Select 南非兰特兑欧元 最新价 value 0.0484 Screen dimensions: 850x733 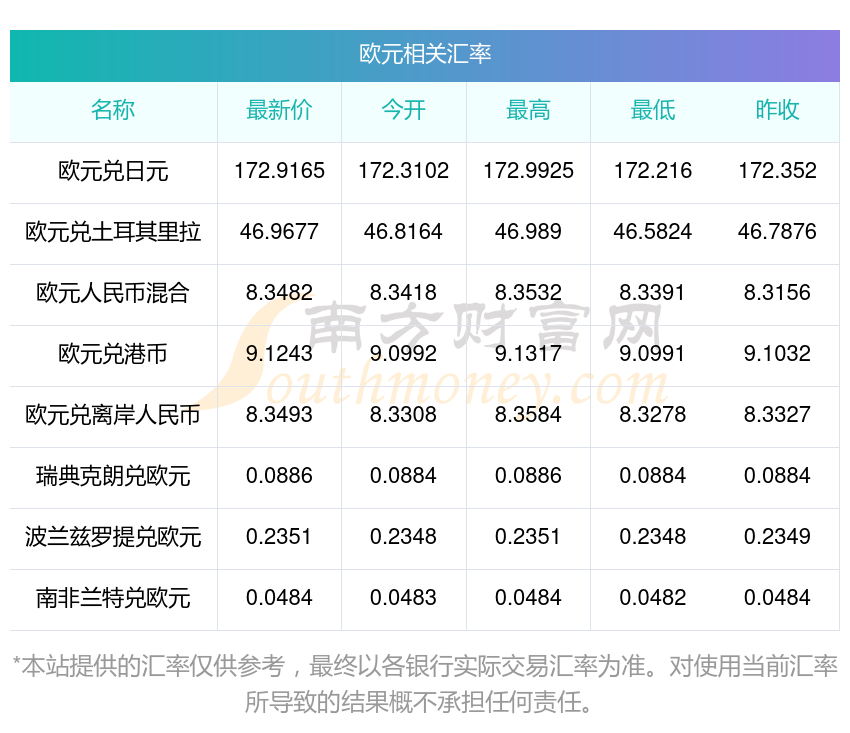pos(279,597)
